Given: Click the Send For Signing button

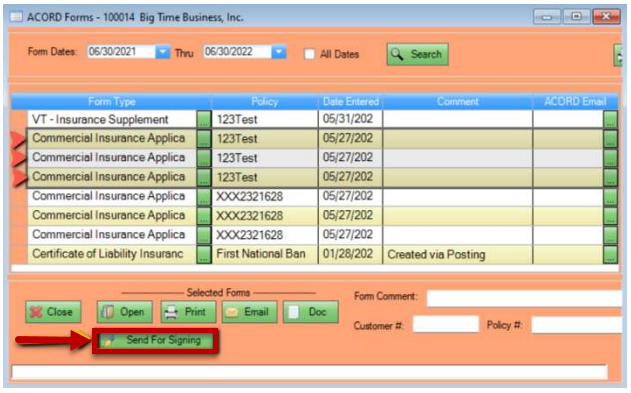Looking at the screenshot, I should 155,340.
